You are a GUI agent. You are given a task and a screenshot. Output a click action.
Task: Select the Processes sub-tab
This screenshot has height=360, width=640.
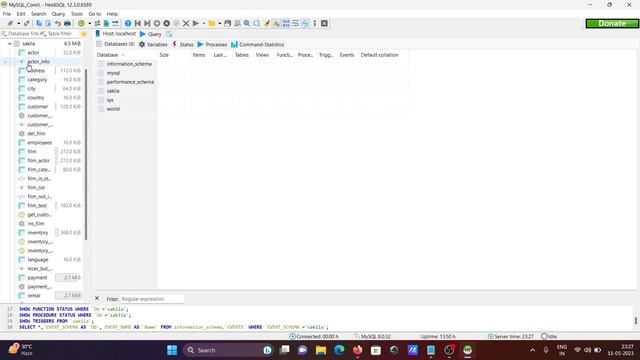(212, 44)
